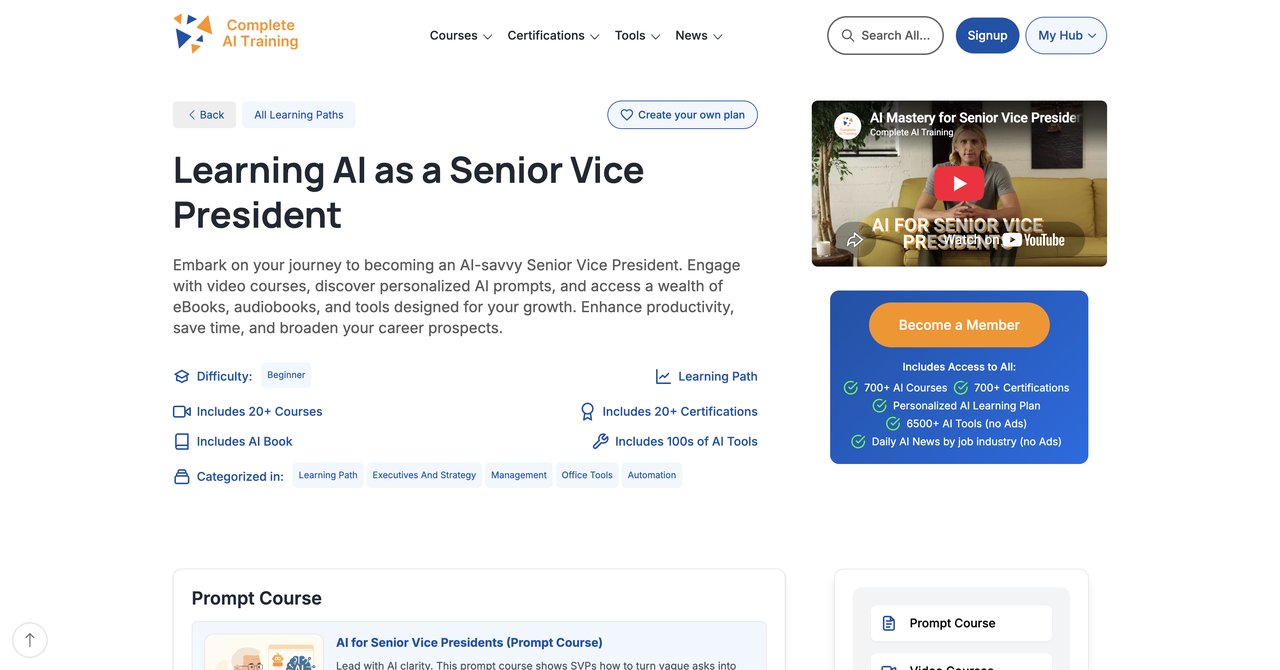Click the heart icon on Create your own plan
Image resolution: width=1280 pixels, height=670 pixels.
click(627, 115)
